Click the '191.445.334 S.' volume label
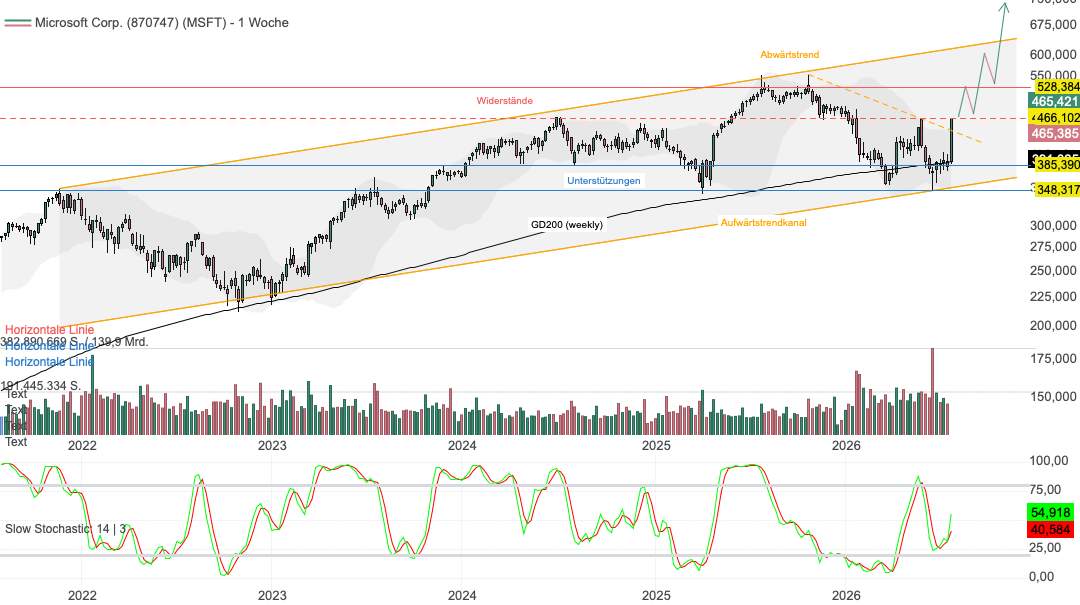This screenshot has height=605, width=1080. pos(41,386)
